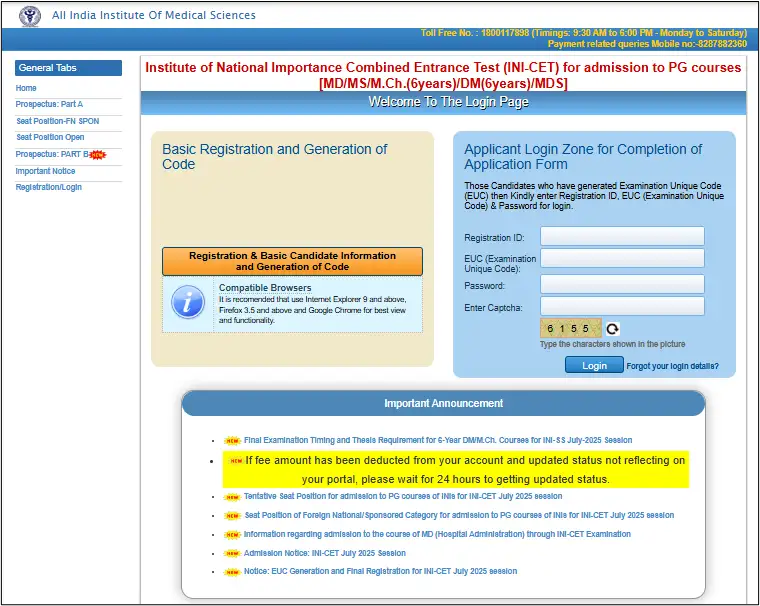Focus the Enter Captcha field

point(622,306)
